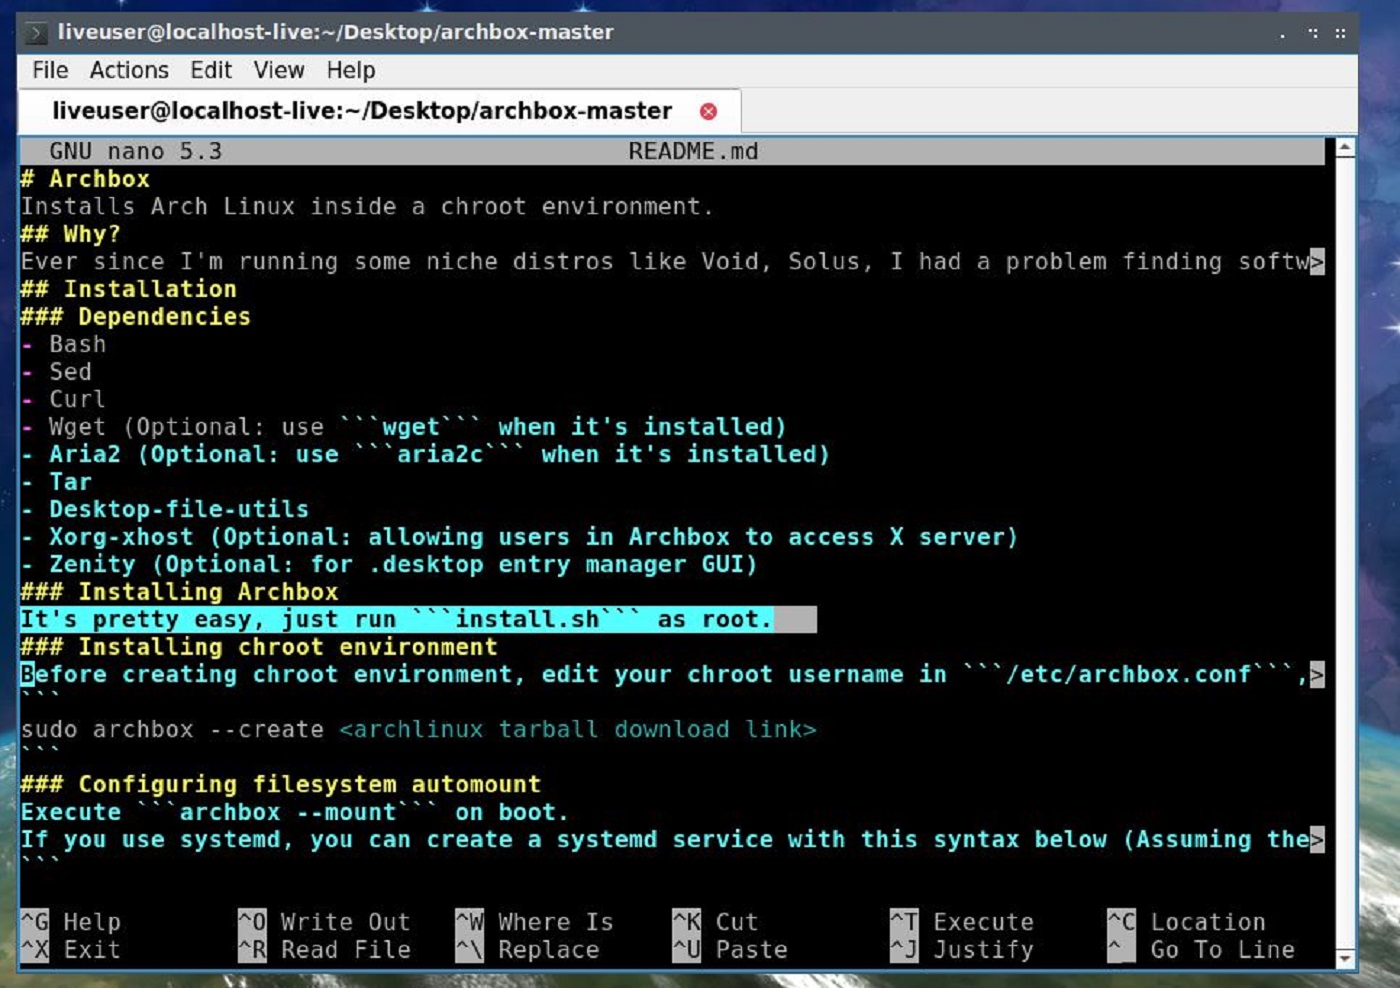The height and width of the screenshot is (988, 1400).
Task: Open the View menu
Action: (x=278, y=70)
